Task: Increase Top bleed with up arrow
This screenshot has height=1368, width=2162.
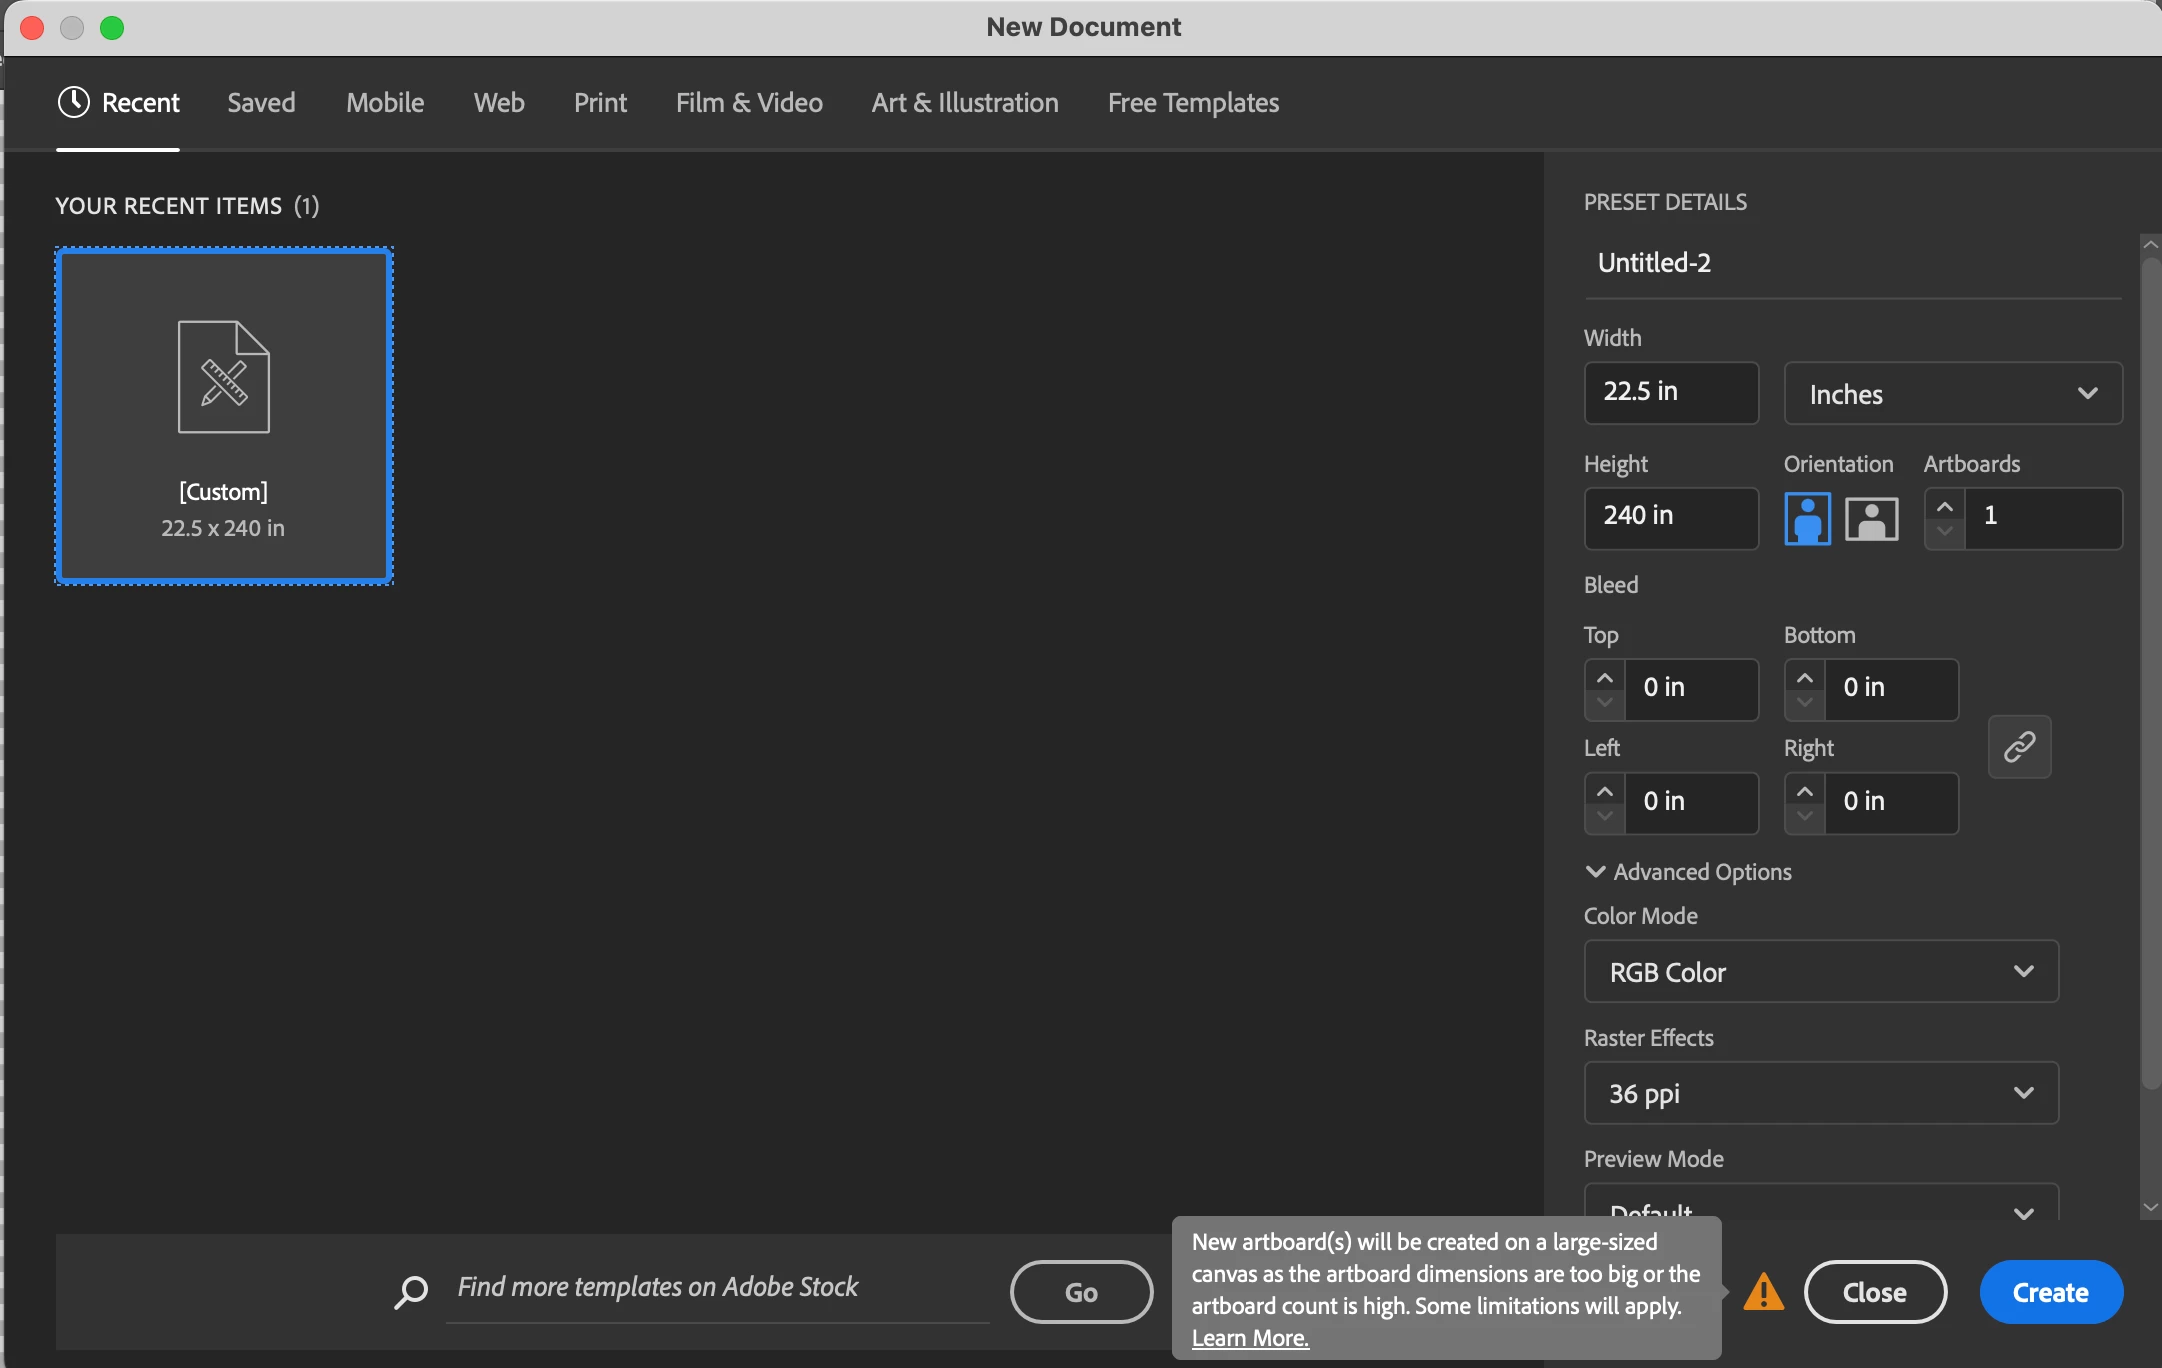Action: [1604, 678]
